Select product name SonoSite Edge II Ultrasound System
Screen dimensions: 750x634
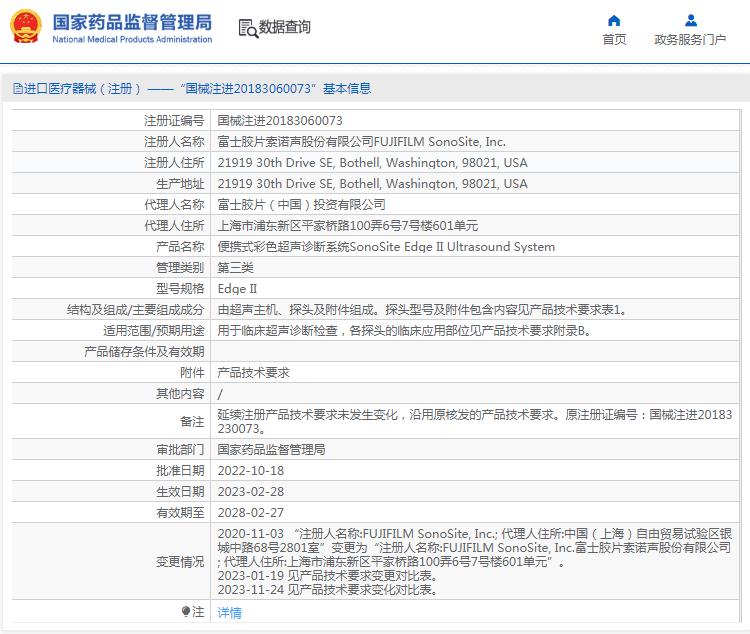pyautogui.click(x=386, y=246)
